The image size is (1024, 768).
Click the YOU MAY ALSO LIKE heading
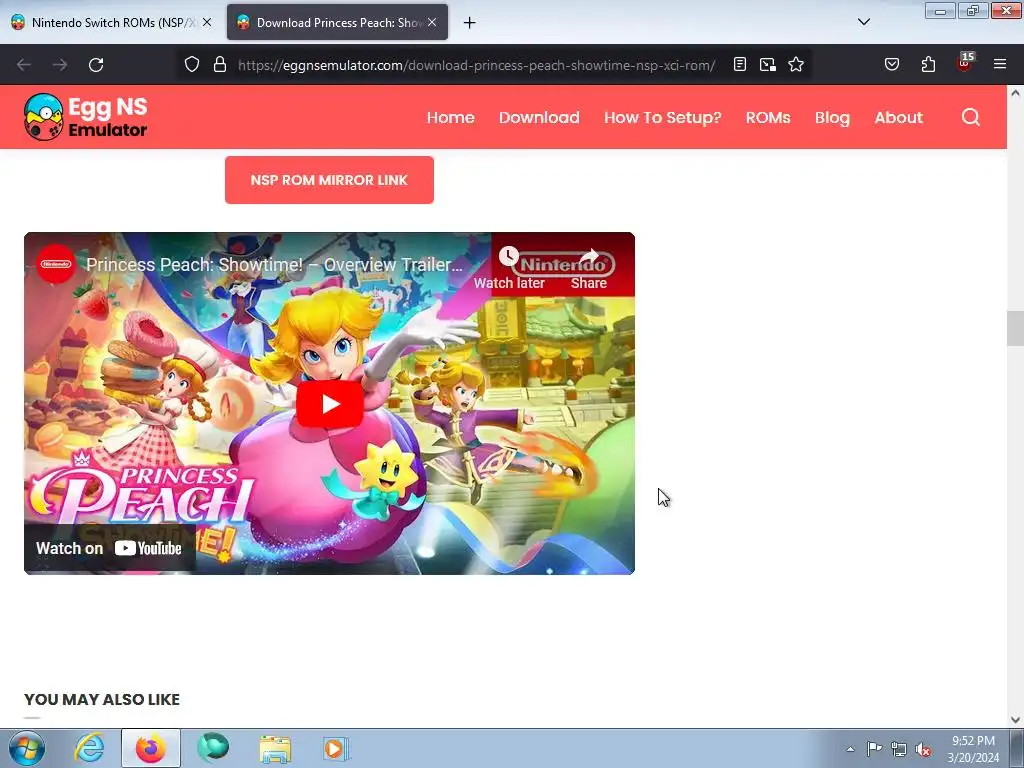click(x=102, y=699)
